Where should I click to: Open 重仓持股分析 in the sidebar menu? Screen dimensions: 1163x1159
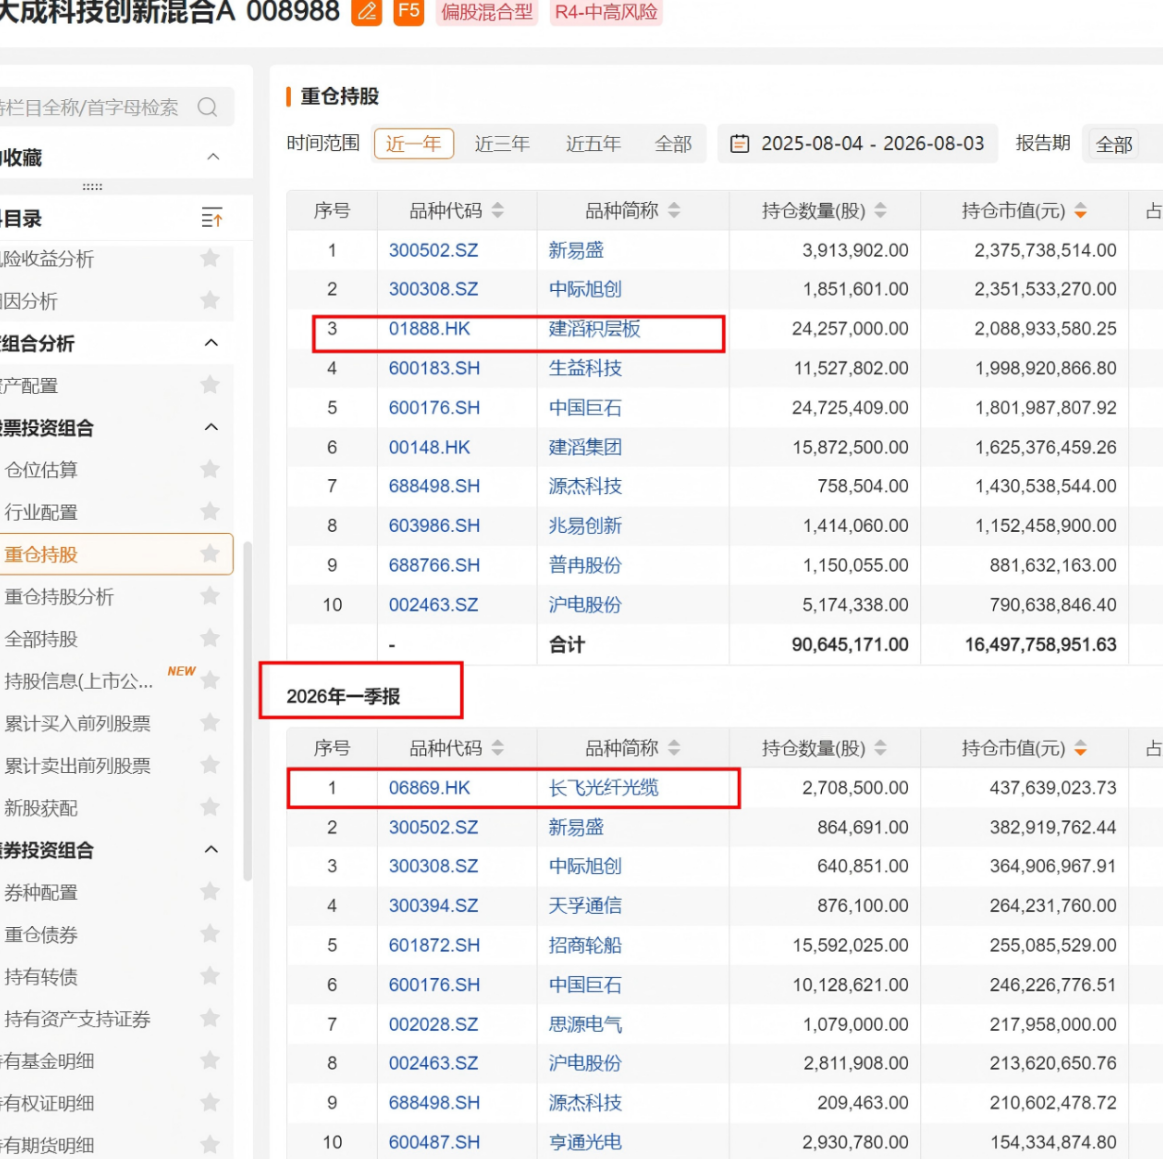pyautogui.click(x=59, y=596)
